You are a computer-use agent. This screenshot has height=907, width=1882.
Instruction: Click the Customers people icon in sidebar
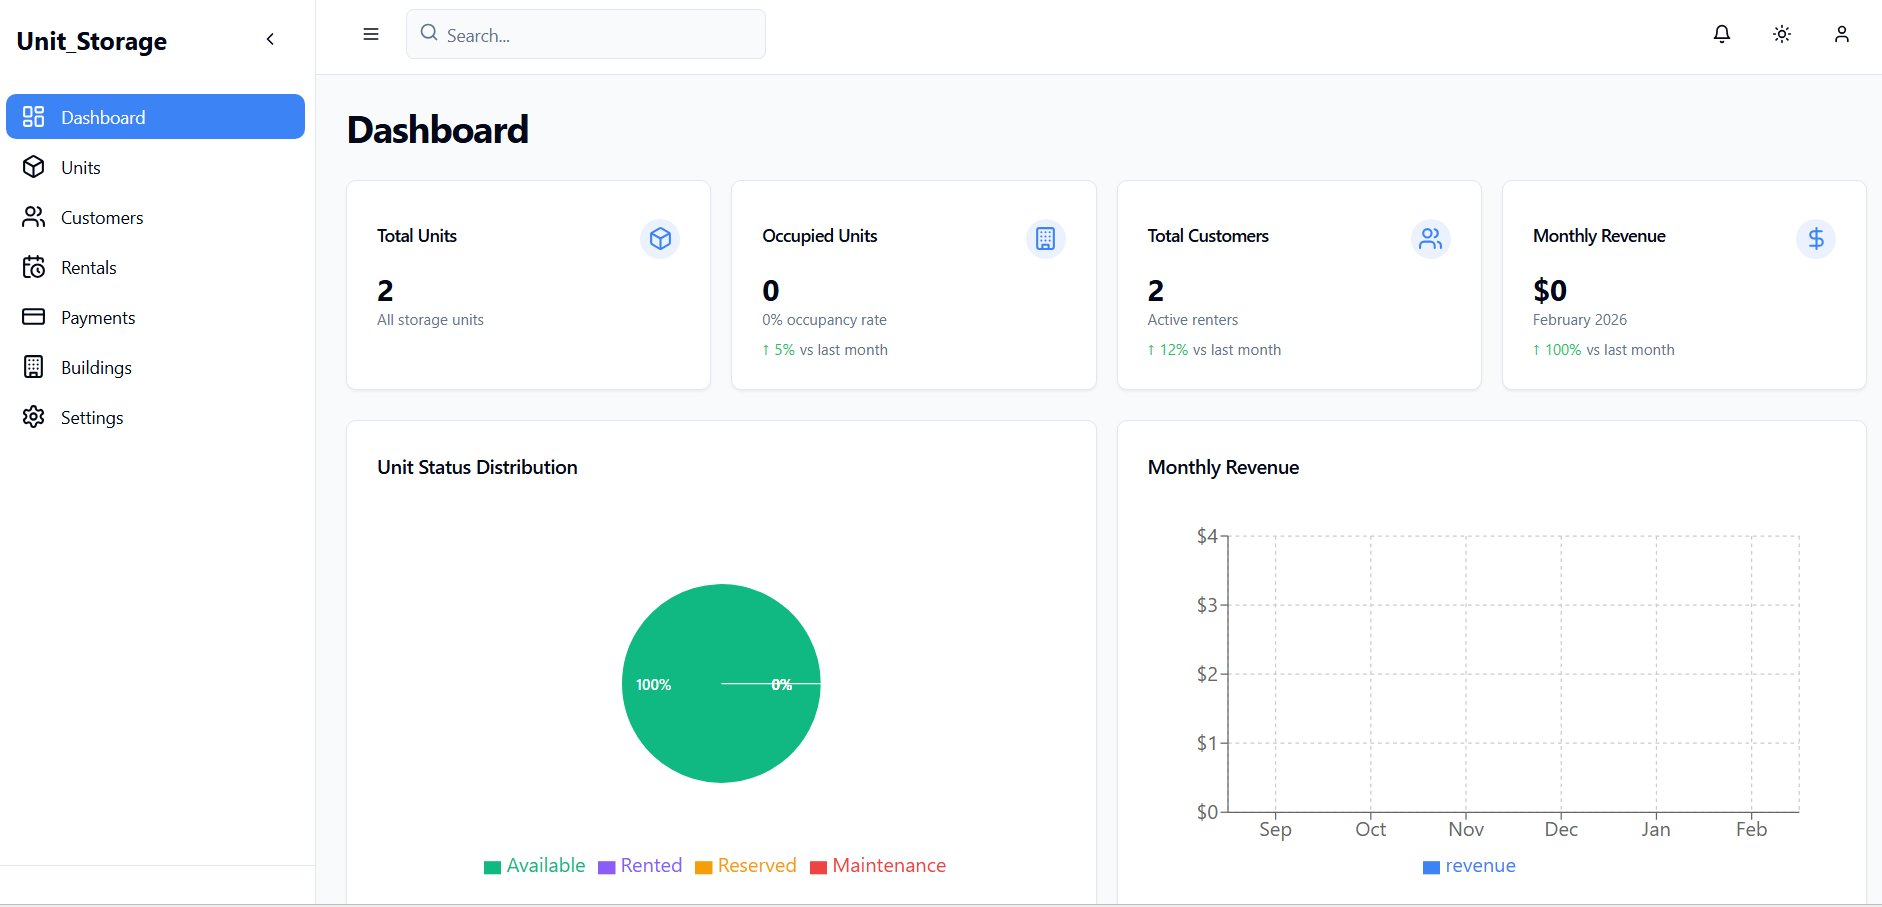34,217
